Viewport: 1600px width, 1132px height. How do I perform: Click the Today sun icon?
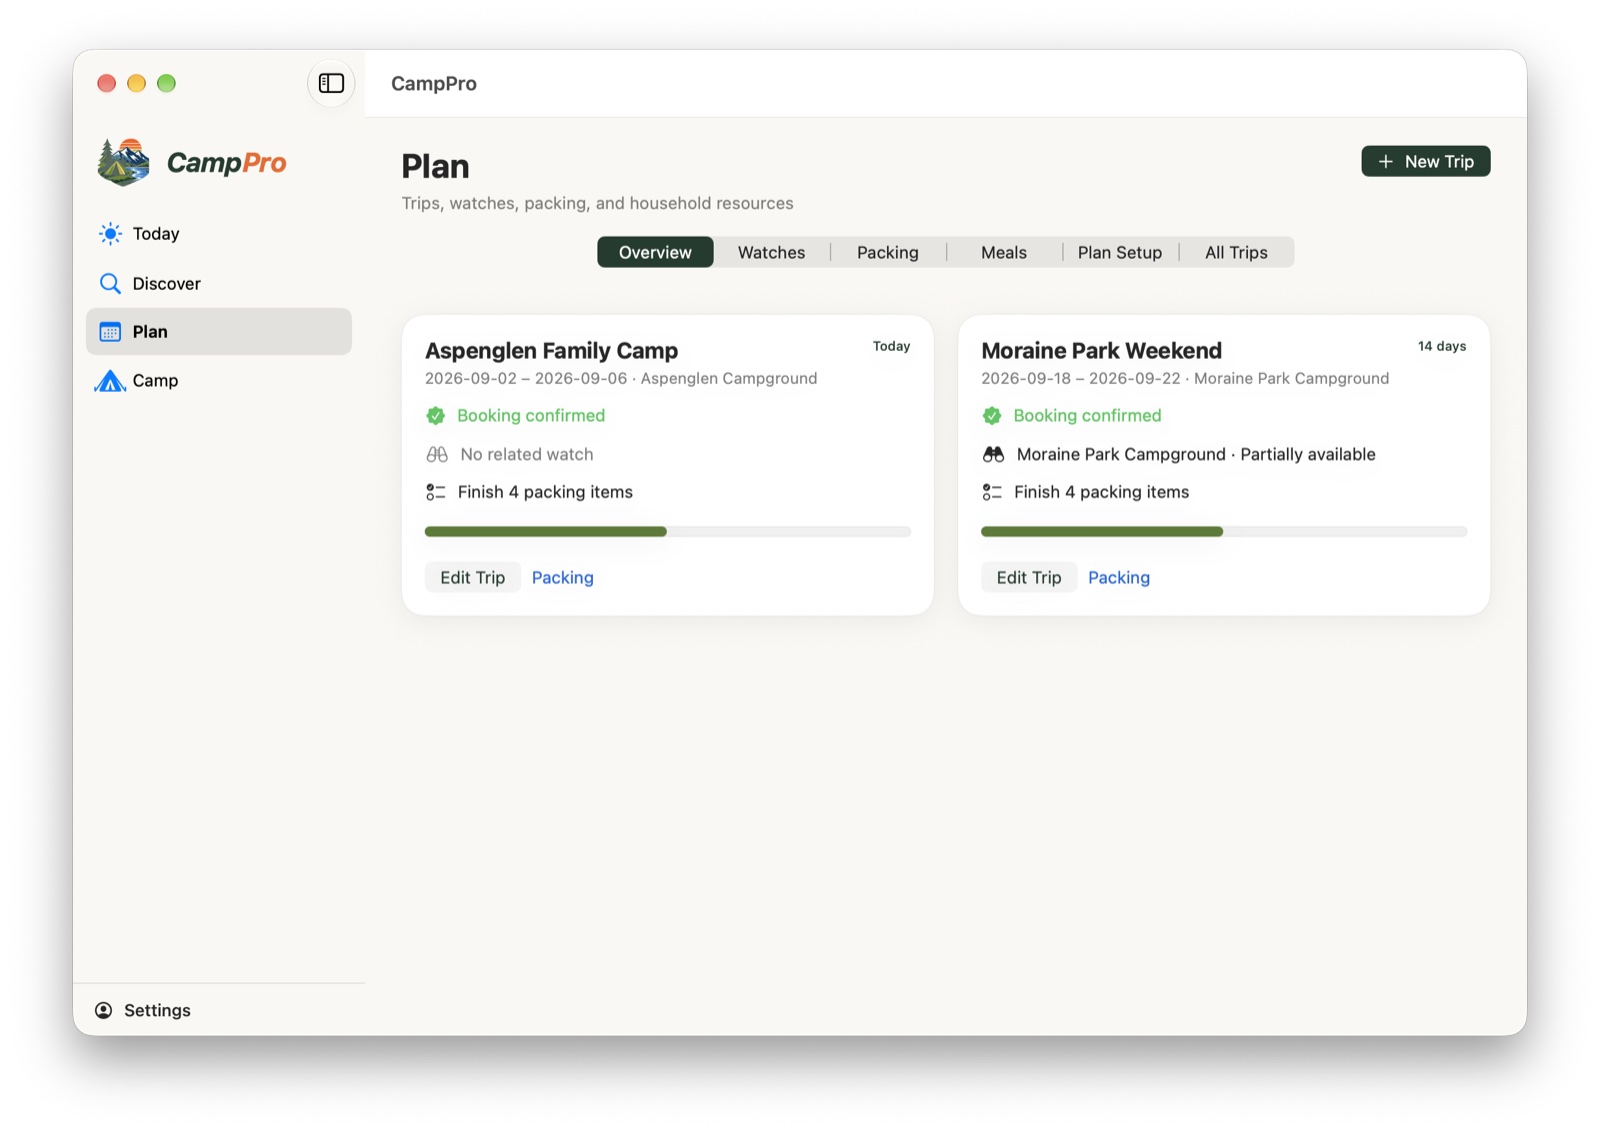point(110,234)
